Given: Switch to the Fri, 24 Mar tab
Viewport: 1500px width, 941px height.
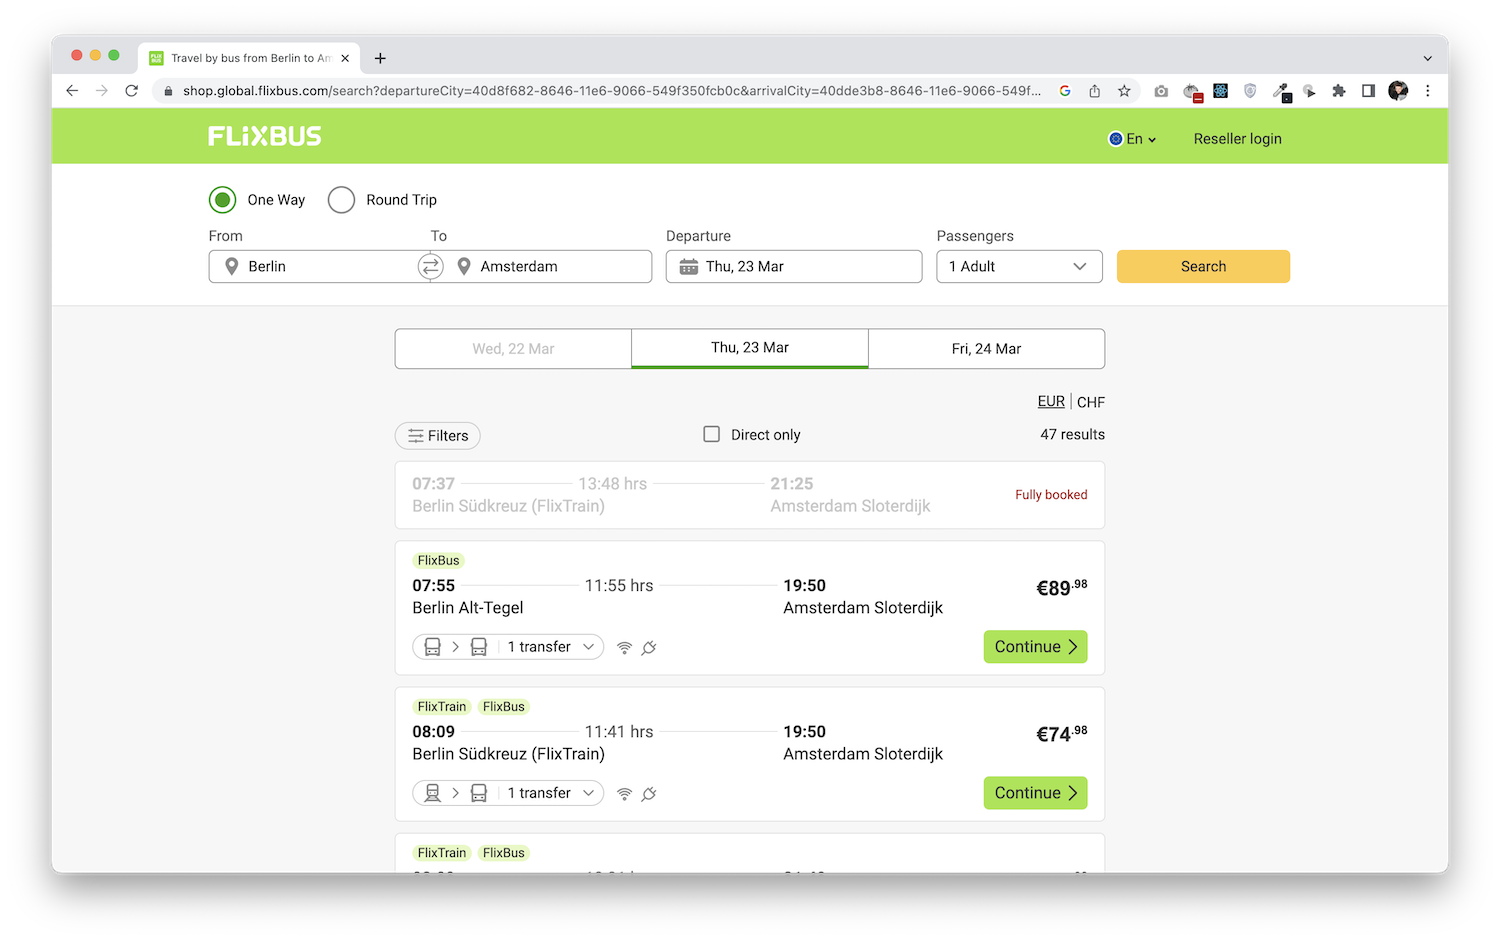Looking at the screenshot, I should click(x=986, y=348).
